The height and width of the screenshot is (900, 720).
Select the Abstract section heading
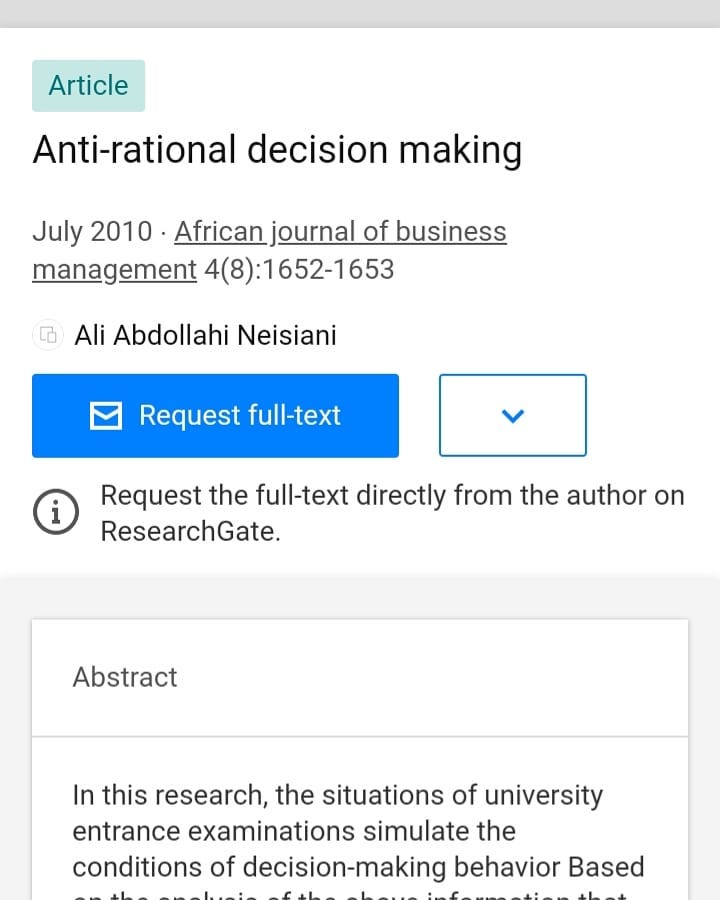pyautogui.click(x=124, y=677)
